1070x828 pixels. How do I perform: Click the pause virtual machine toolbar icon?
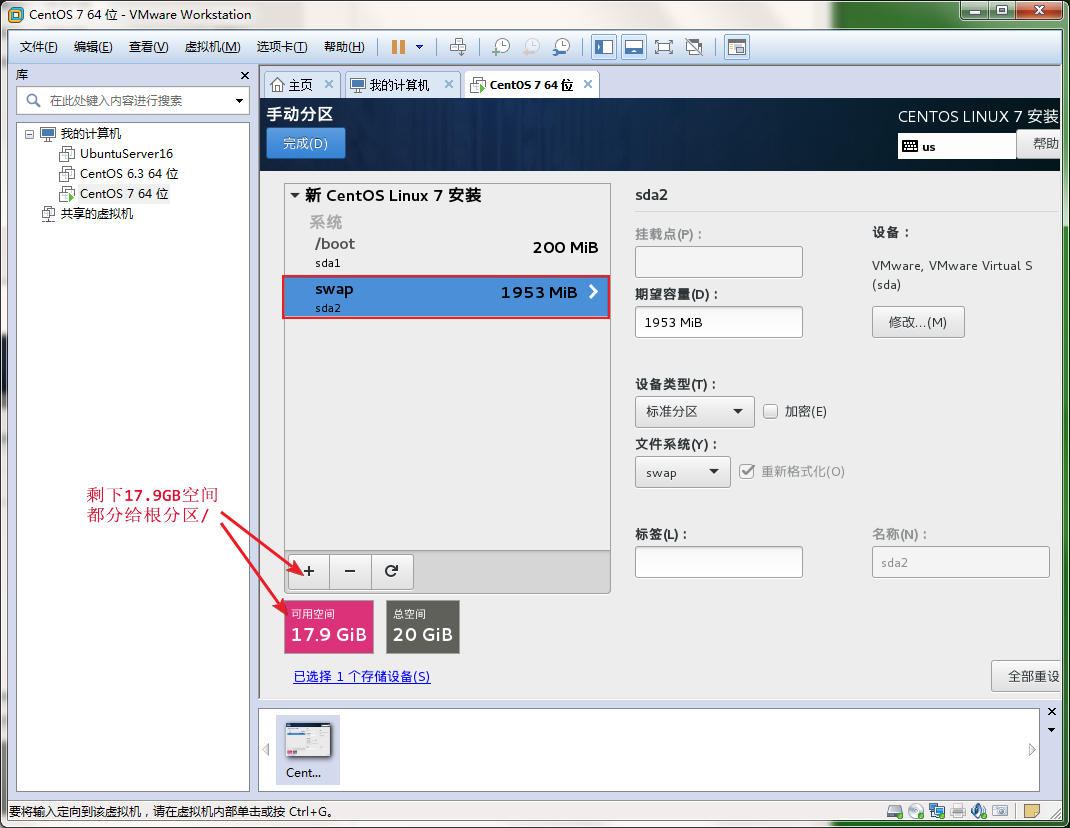398,47
